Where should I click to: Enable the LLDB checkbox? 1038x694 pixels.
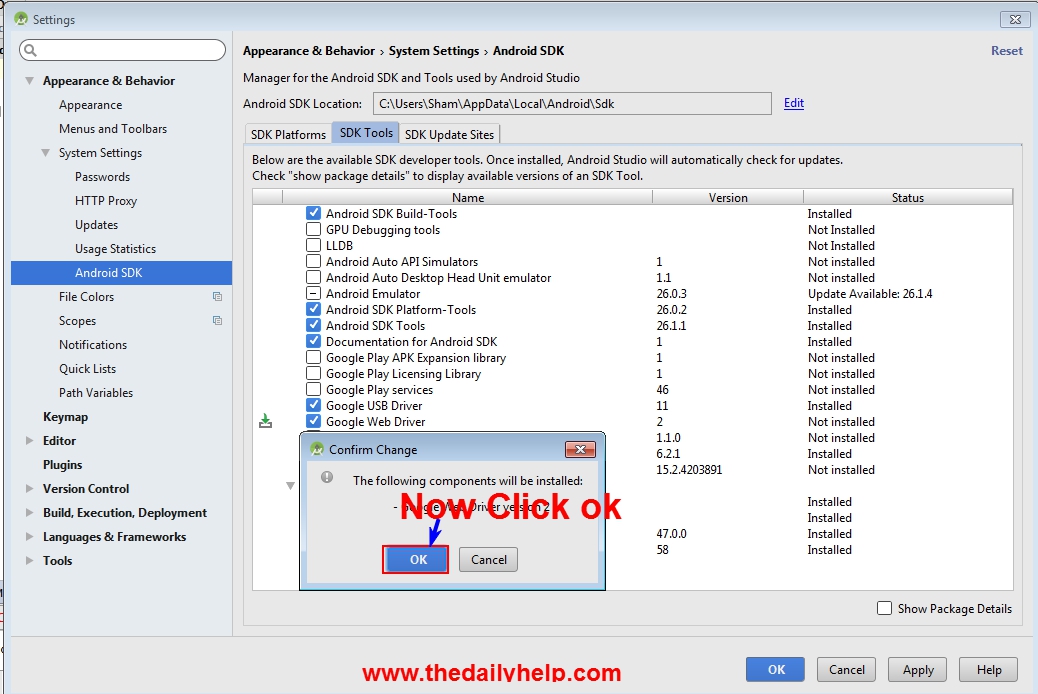coord(314,245)
